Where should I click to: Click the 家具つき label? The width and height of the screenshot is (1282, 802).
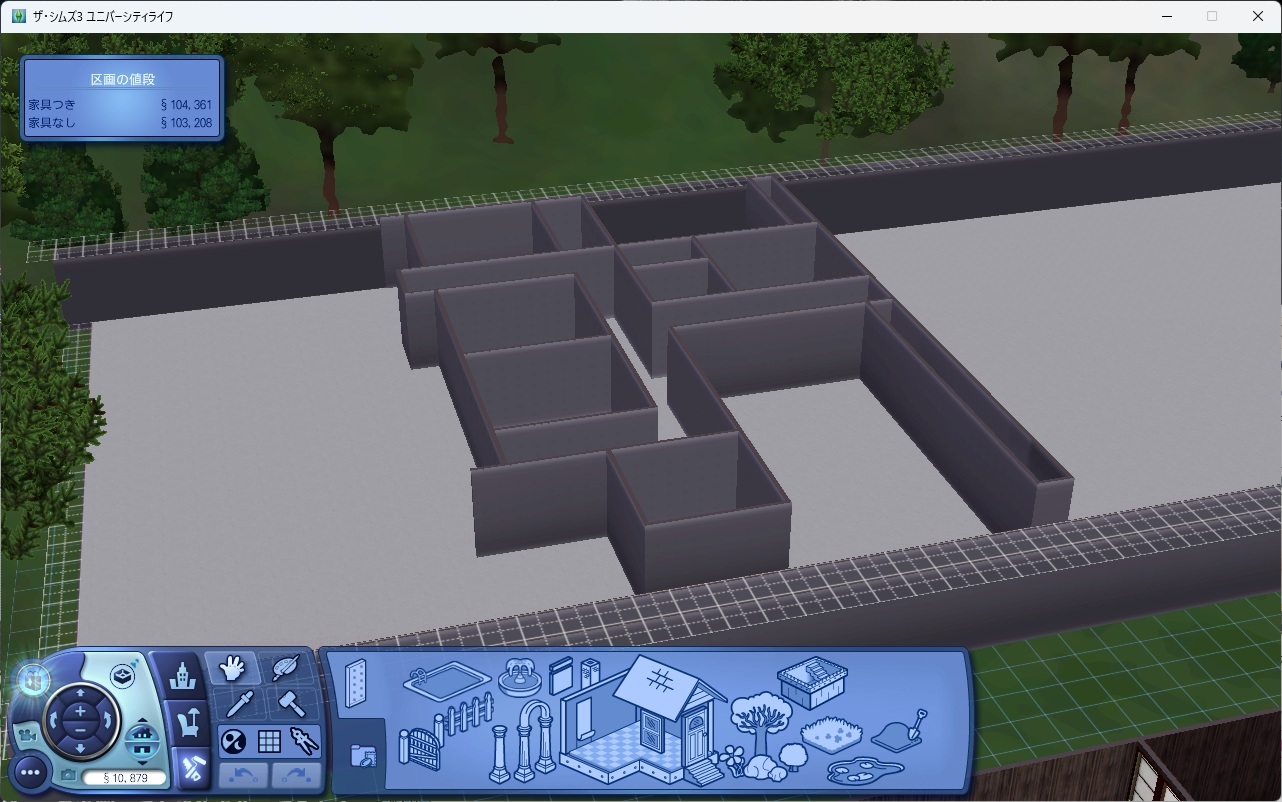(52, 104)
